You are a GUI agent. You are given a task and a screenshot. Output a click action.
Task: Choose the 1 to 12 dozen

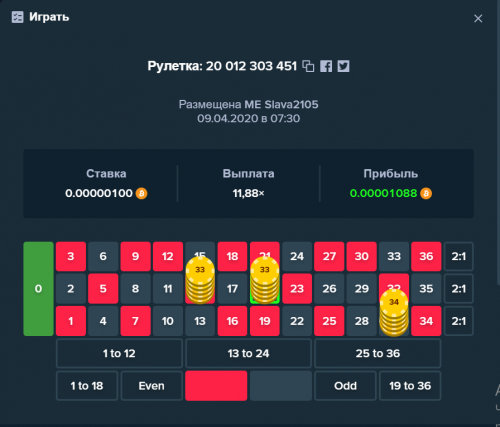pos(119,353)
